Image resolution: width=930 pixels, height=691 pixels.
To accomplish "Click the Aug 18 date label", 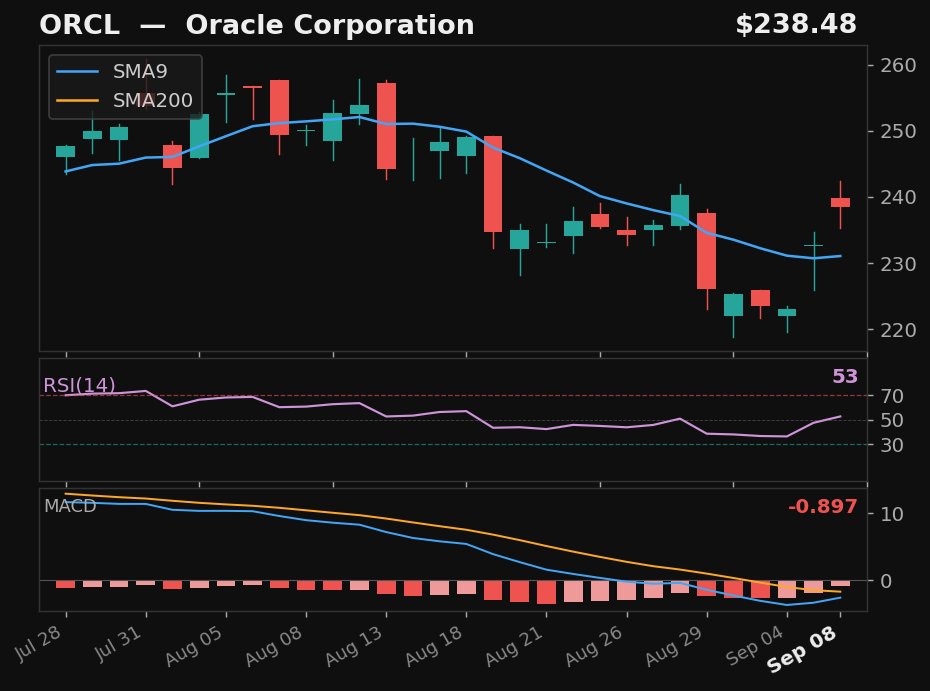I will pyautogui.click(x=435, y=645).
